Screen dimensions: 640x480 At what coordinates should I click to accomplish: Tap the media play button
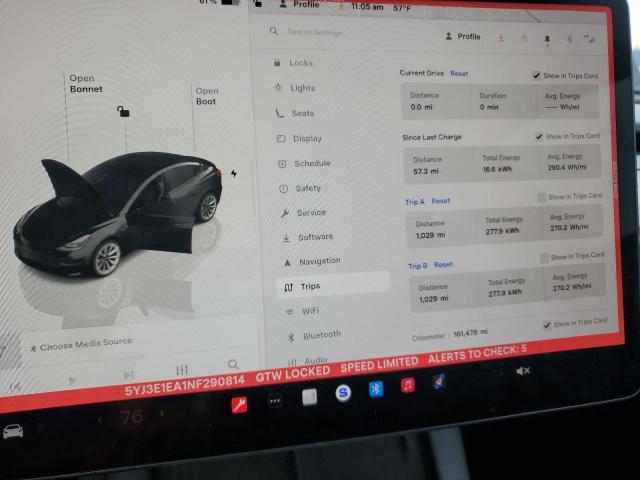point(72,381)
